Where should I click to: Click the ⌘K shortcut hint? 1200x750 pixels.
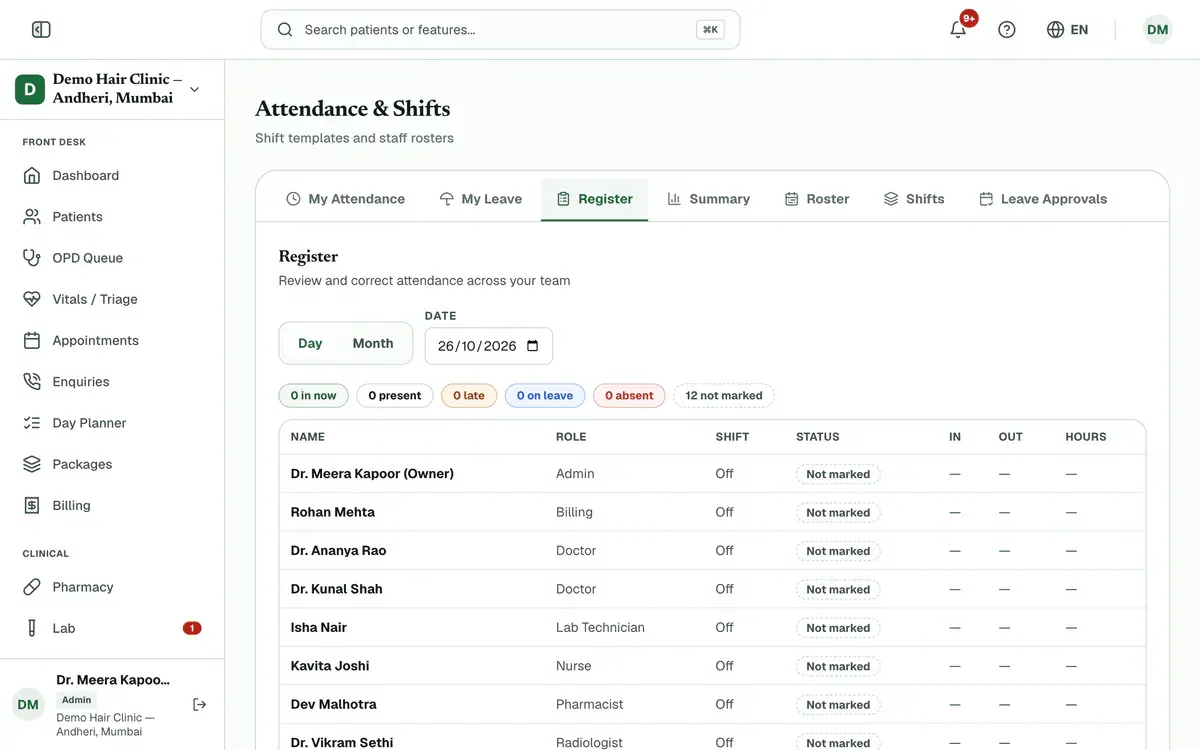click(710, 30)
